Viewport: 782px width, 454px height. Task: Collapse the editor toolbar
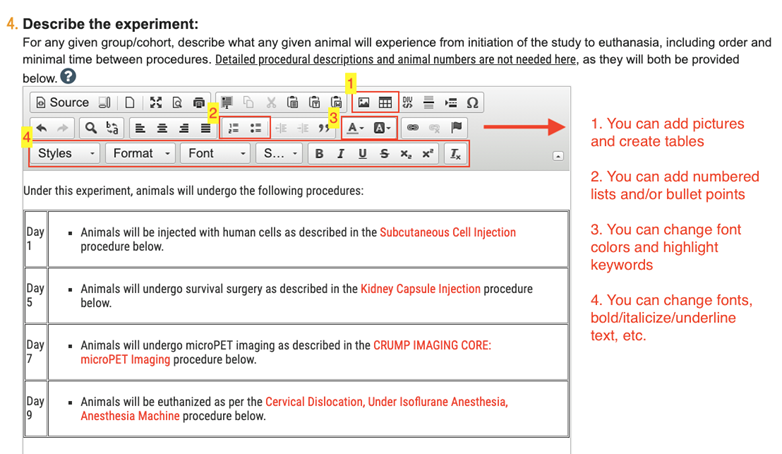click(558, 156)
